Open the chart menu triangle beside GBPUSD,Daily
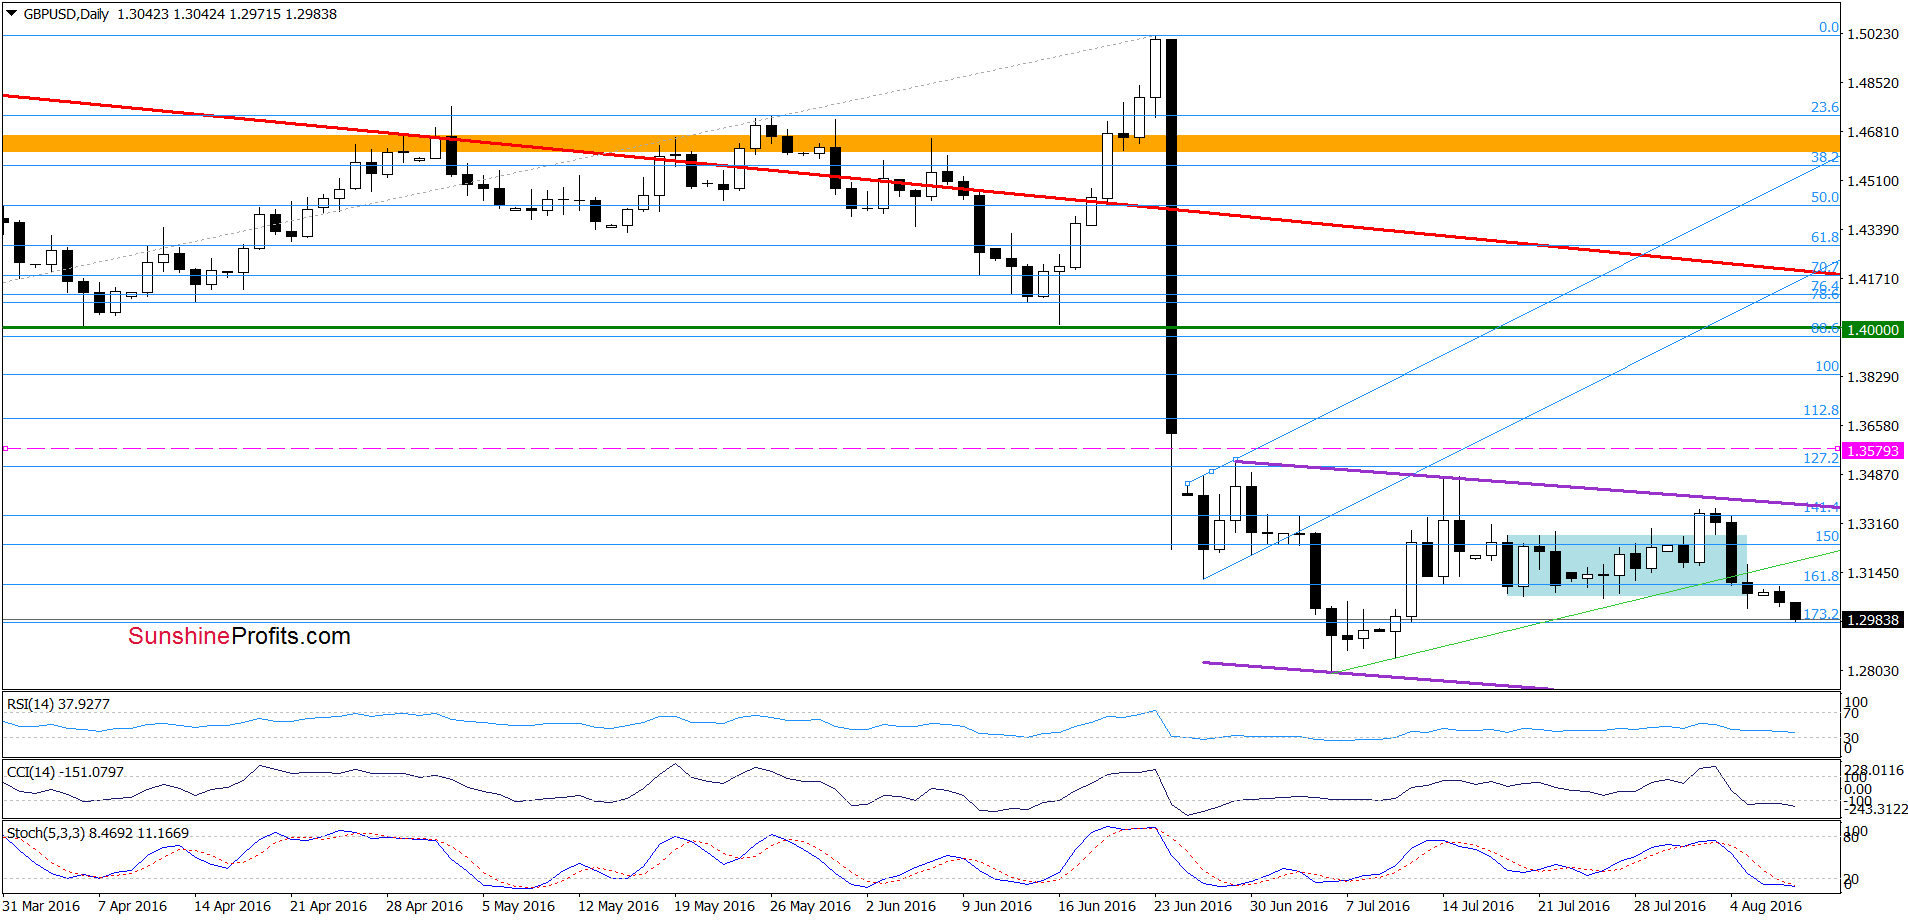Screen dimensions: 1908x920 click(11, 14)
